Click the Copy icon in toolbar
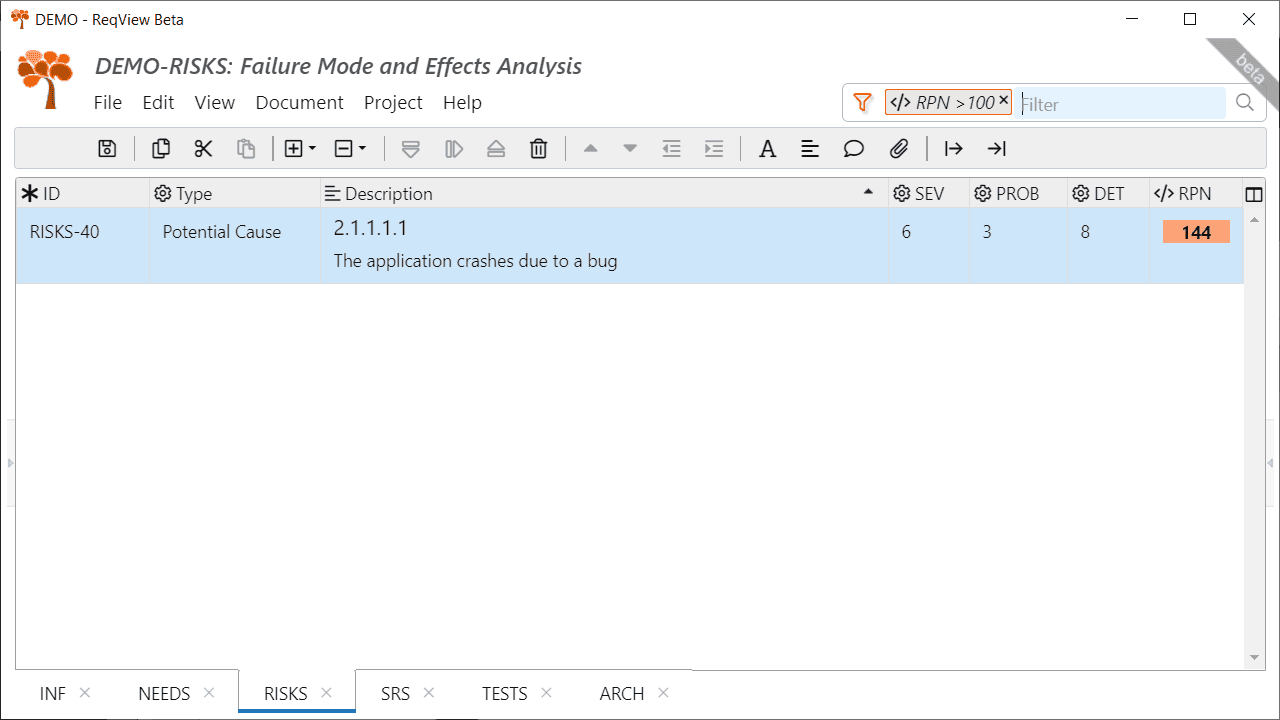Screen dimensions: 1280x720 click(x=161, y=149)
